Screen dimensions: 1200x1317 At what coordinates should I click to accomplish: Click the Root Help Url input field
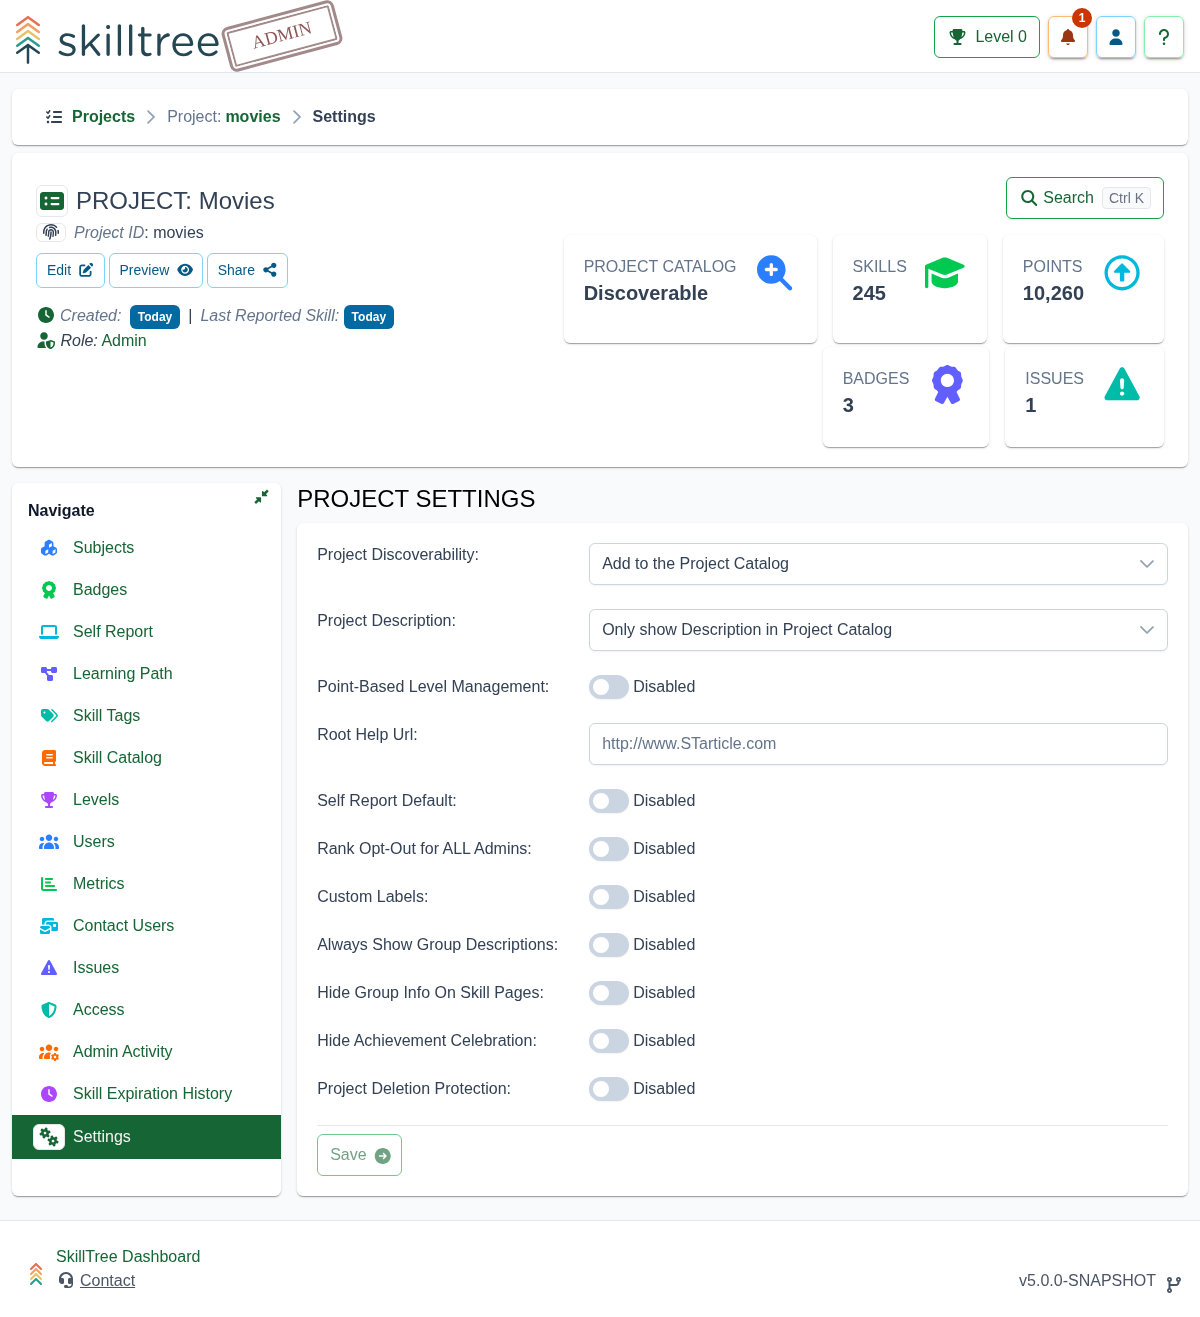(x=878, y=744)
